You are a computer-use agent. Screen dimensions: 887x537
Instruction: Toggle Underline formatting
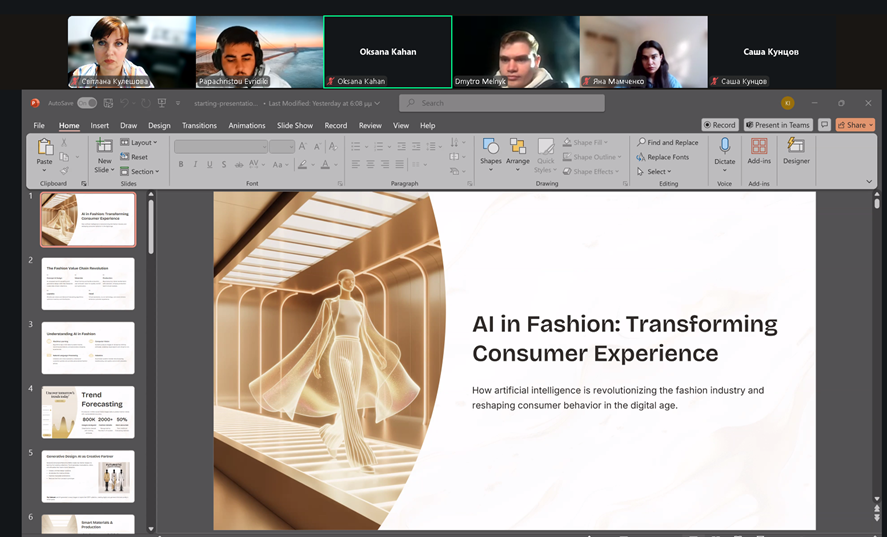210,164
